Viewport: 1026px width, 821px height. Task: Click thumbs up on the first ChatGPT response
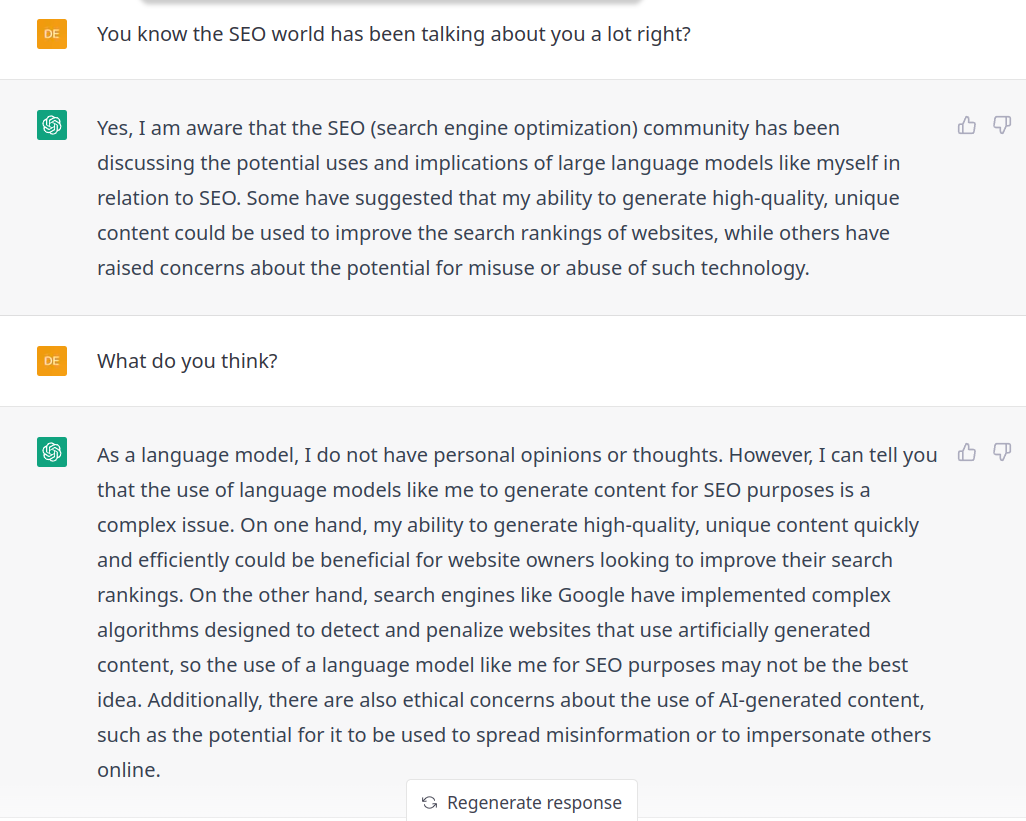pyautogui.click(x=966, y=125)
